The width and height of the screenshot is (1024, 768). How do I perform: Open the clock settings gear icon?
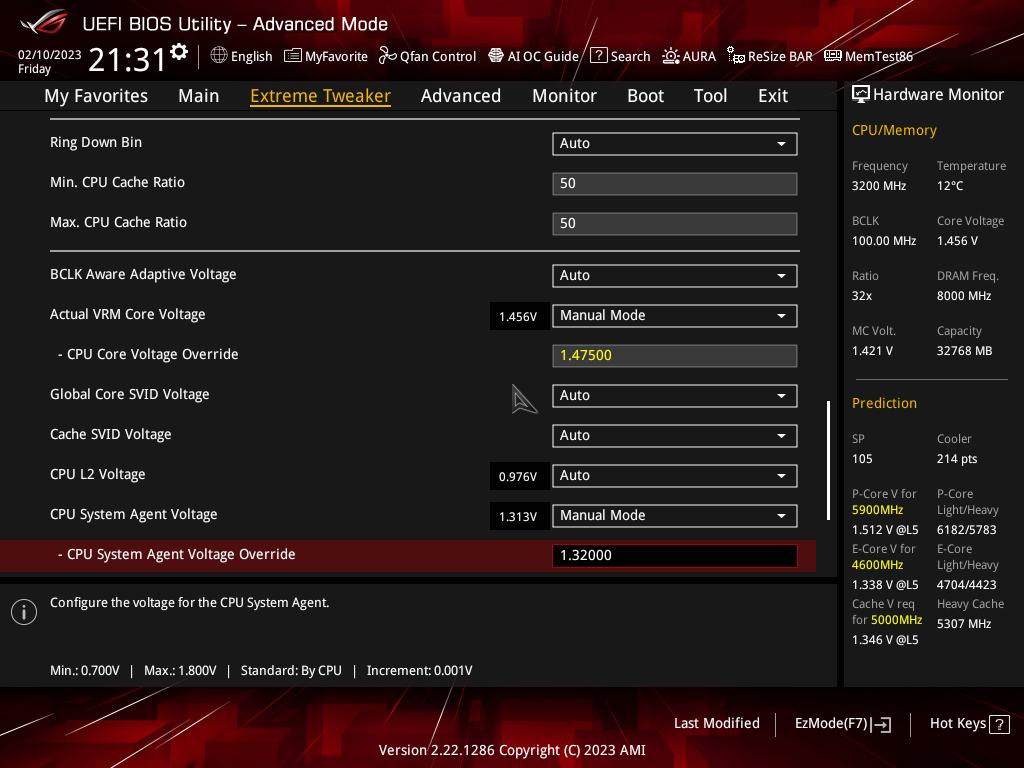click(179, 52)
